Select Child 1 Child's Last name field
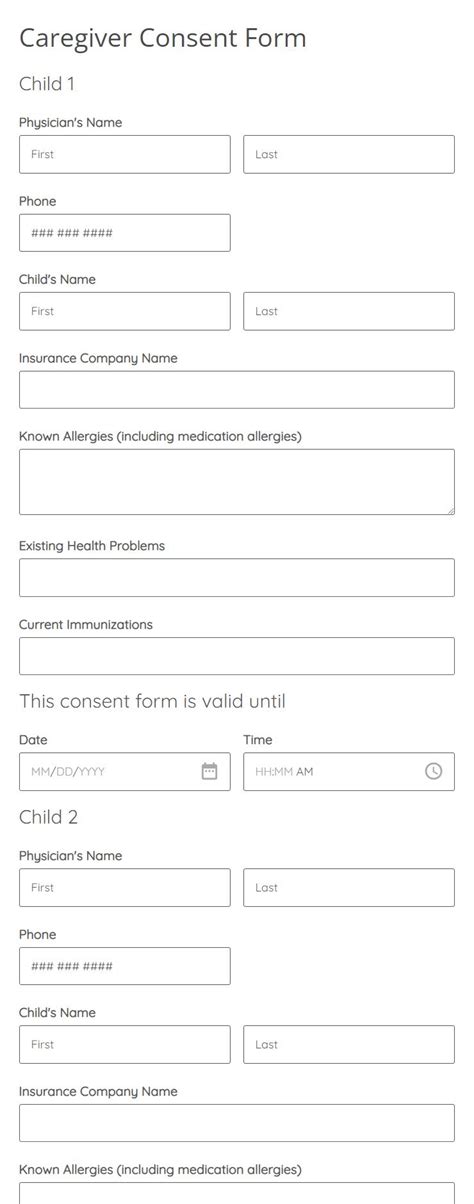474x1204 pixels. tap(349, 312)
